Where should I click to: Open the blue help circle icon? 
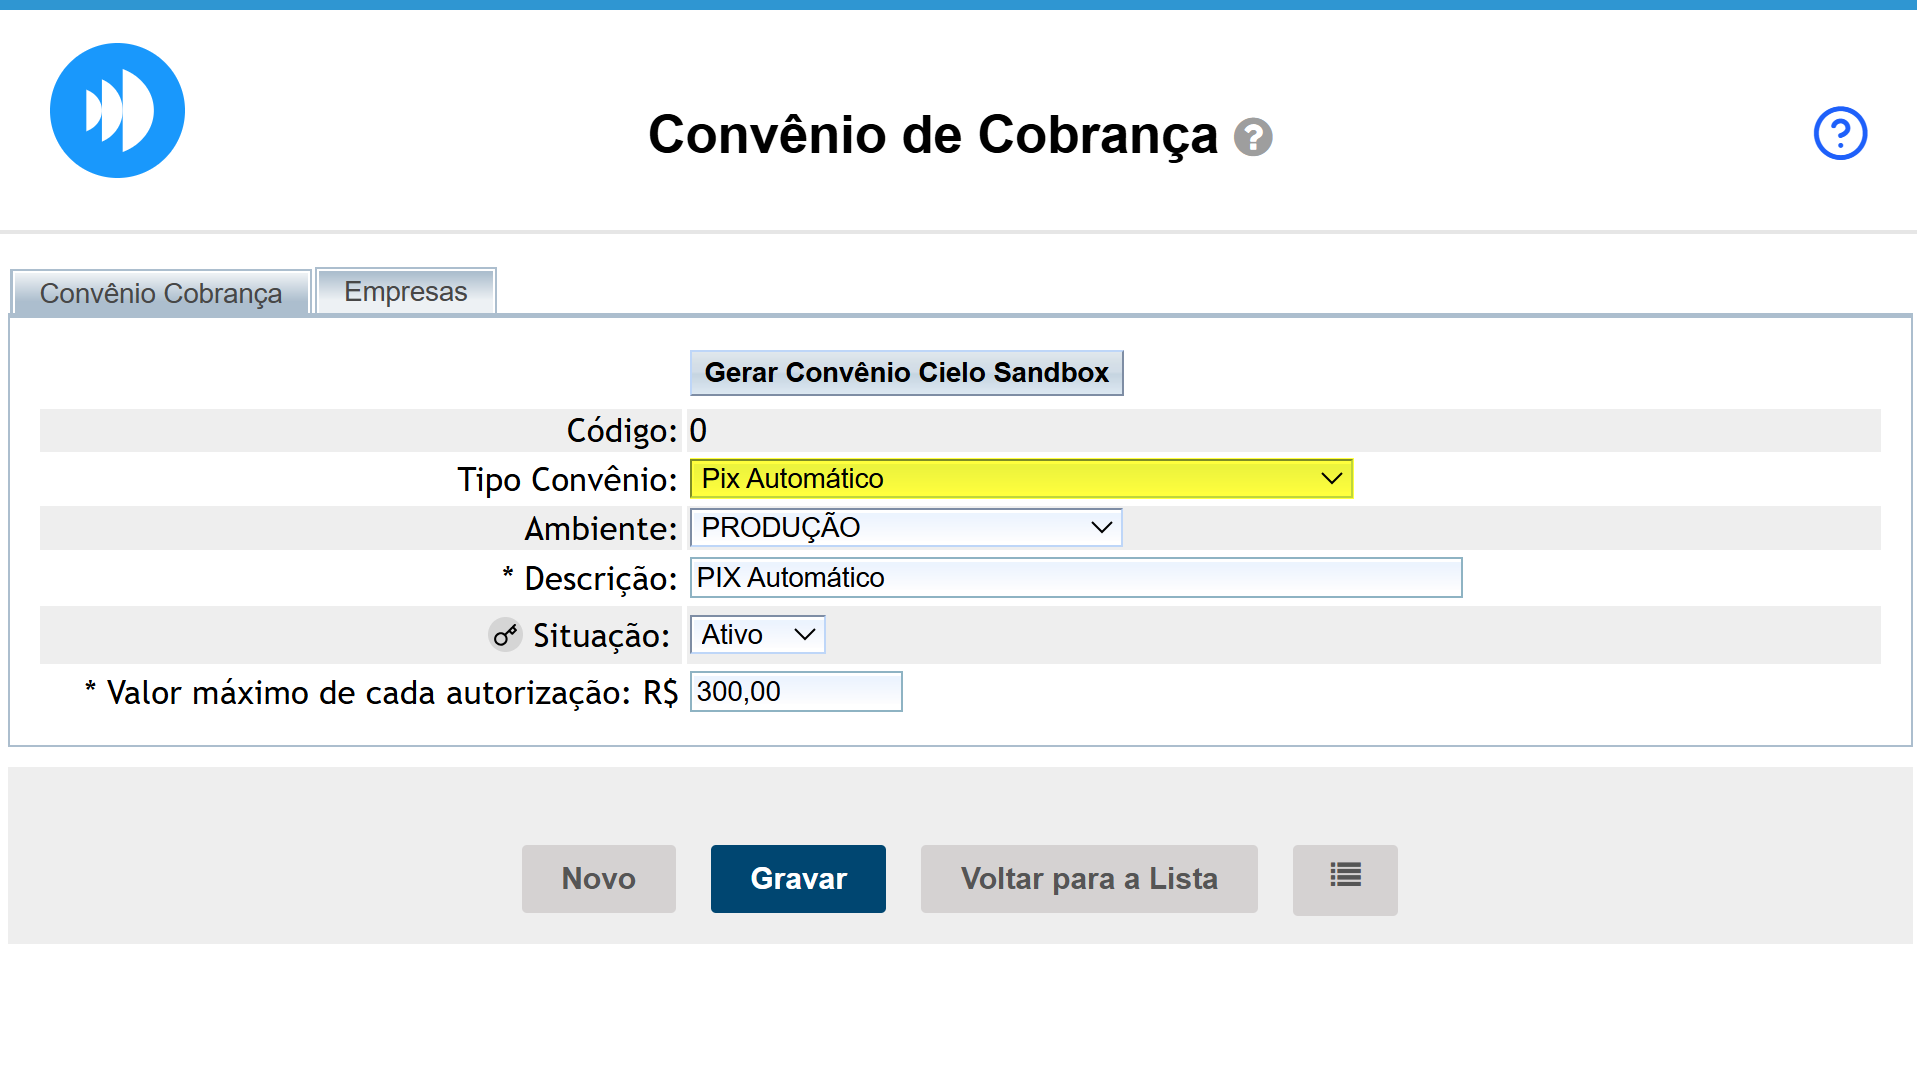click(1839, 133)
